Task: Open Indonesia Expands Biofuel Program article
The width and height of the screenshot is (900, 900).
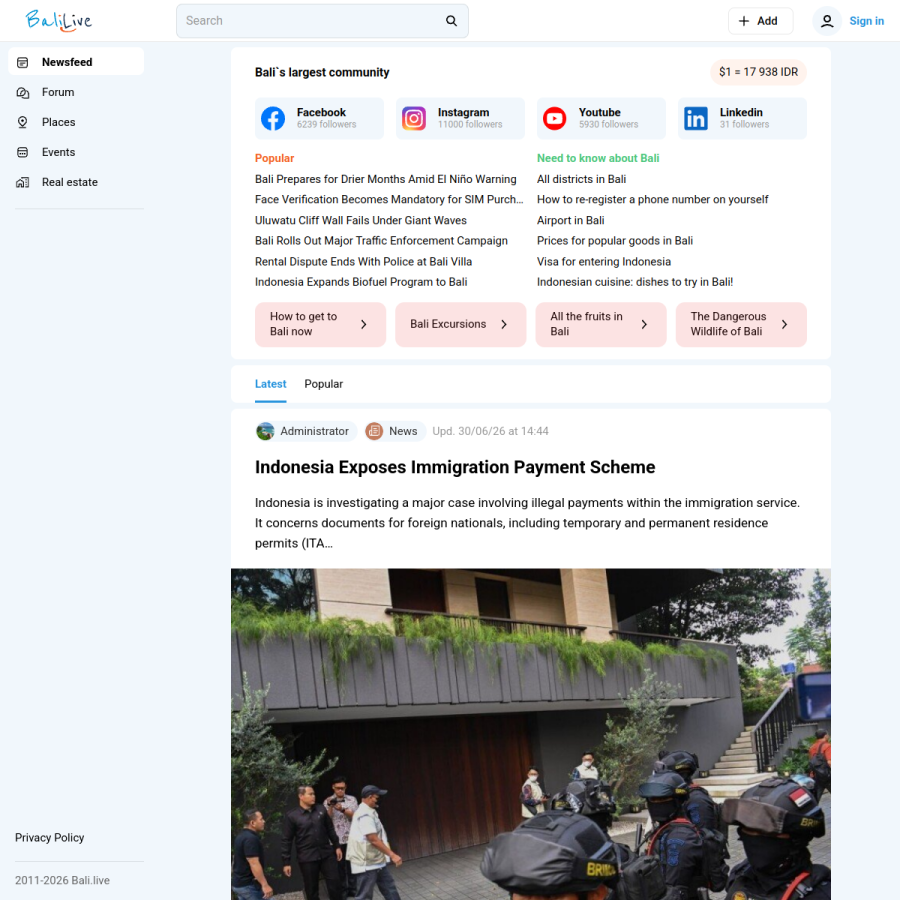Action: 361,282
